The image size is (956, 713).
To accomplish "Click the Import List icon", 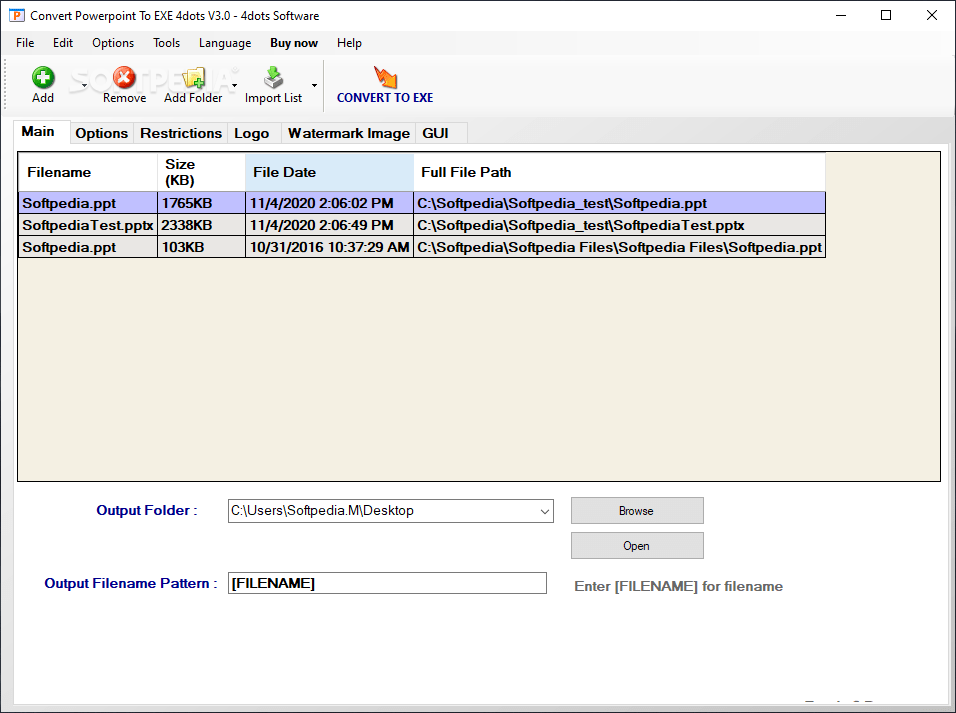I will [273, 77].
